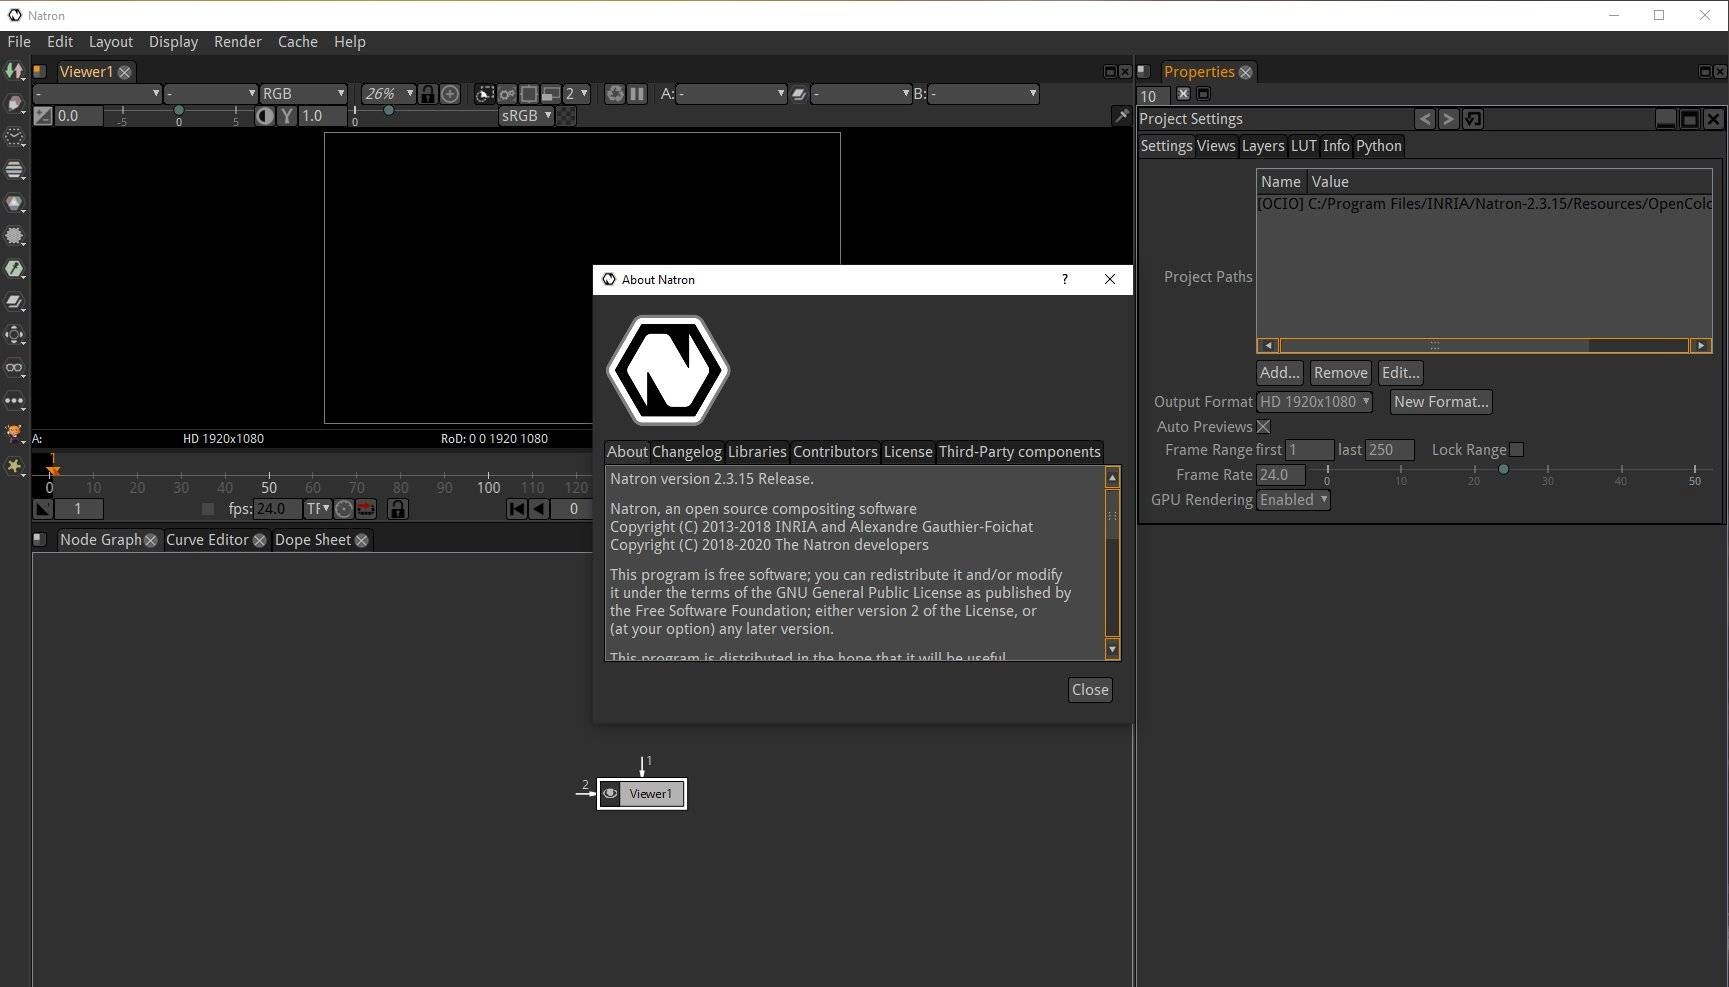This screenshot has width=1729, height=987.
Task: Open the Color nodes toolbox
Action: pyautogui.click(x=14, y=203)
